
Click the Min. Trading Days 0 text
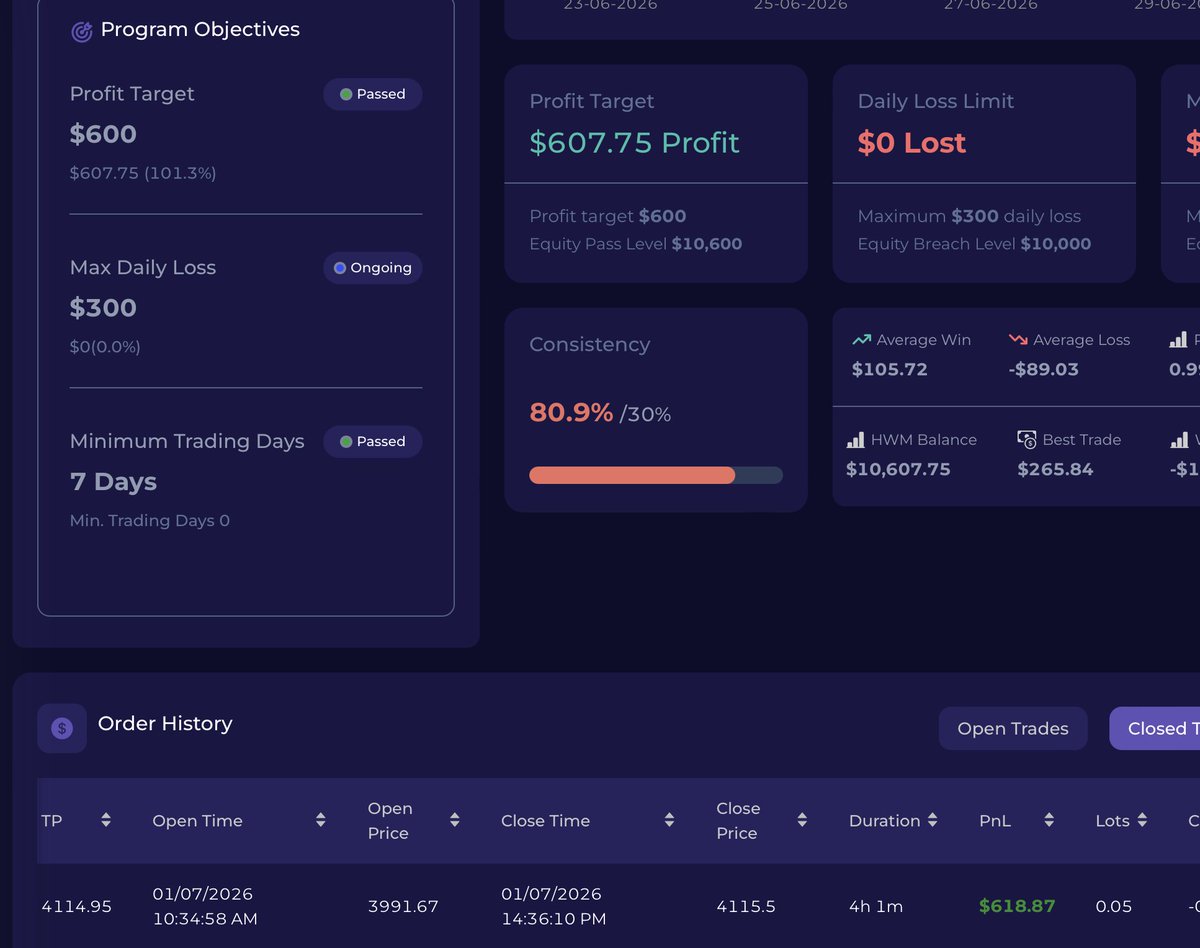coord(150,521)
